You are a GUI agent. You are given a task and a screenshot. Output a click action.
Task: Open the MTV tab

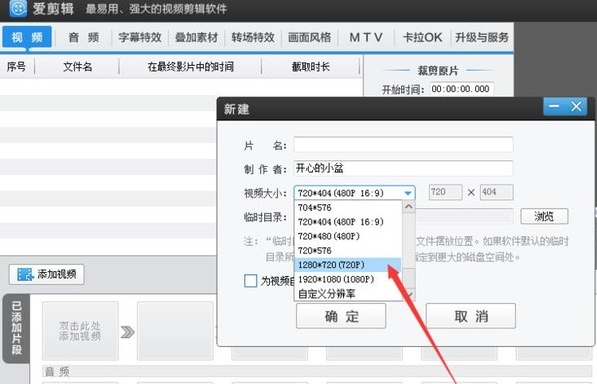[366, 37]
